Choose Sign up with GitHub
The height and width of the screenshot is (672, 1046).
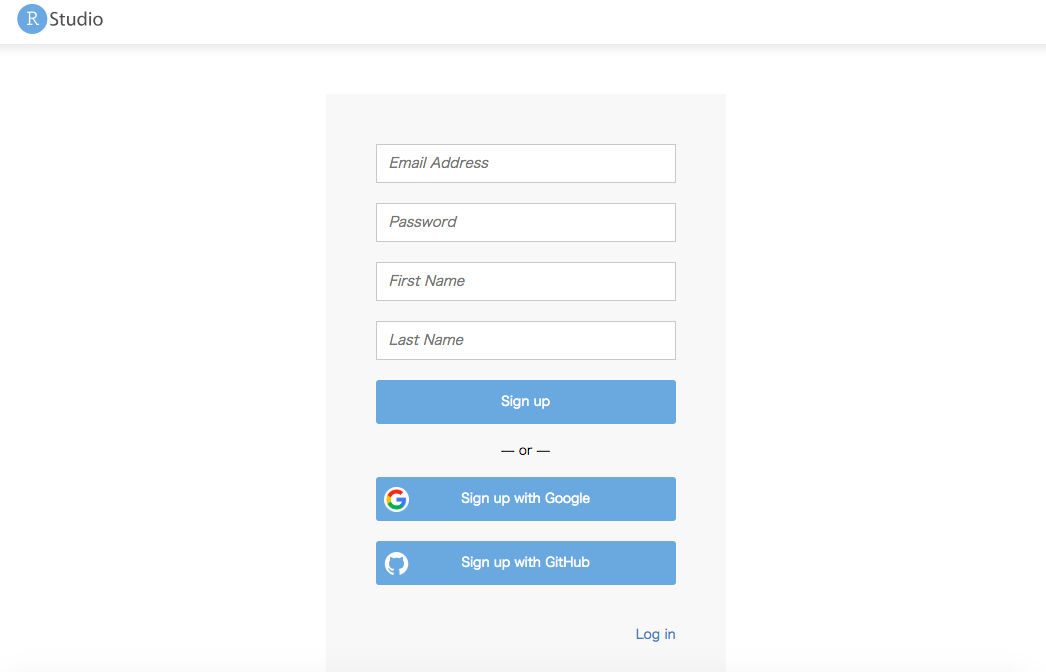coord(525,563)
